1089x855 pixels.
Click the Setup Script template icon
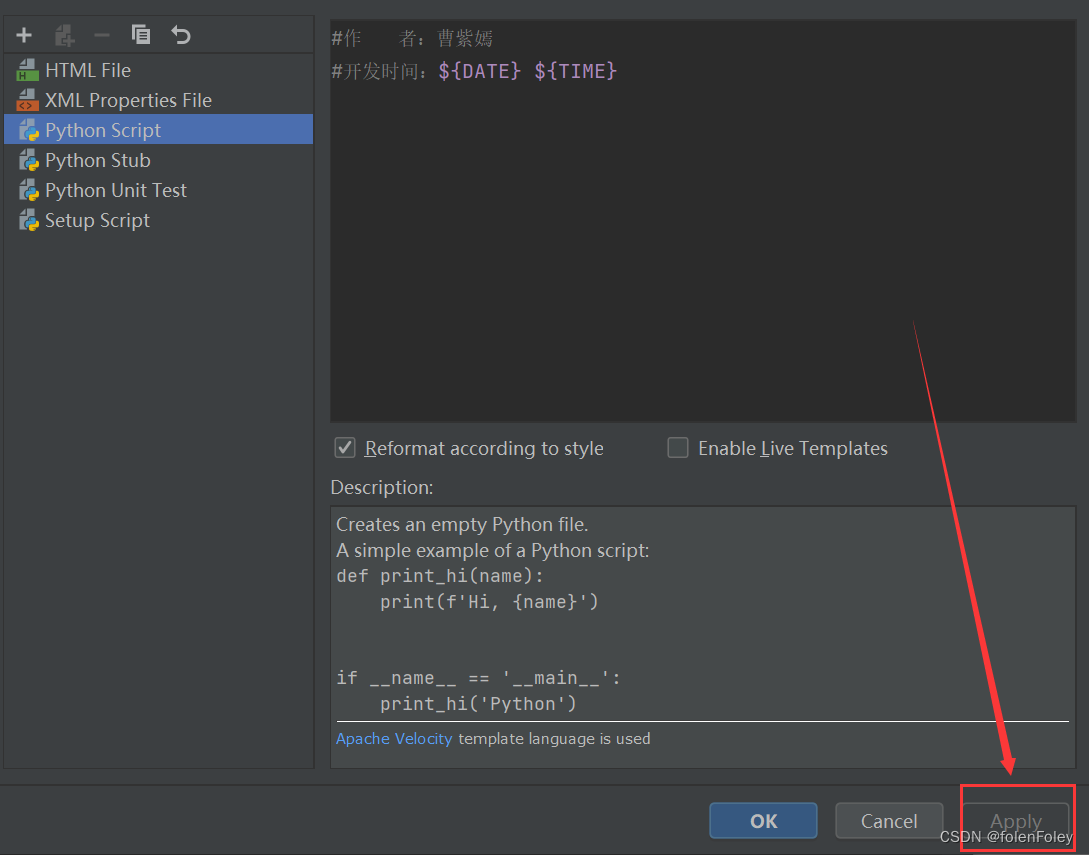pyautogui.click(x=27, y=220)
